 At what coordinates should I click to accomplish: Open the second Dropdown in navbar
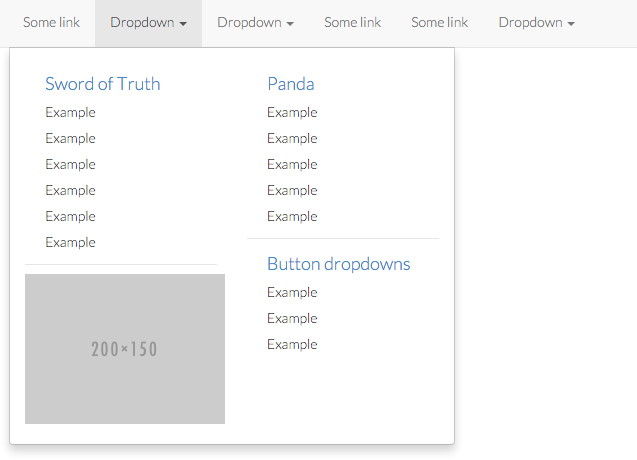pos(255,23)
